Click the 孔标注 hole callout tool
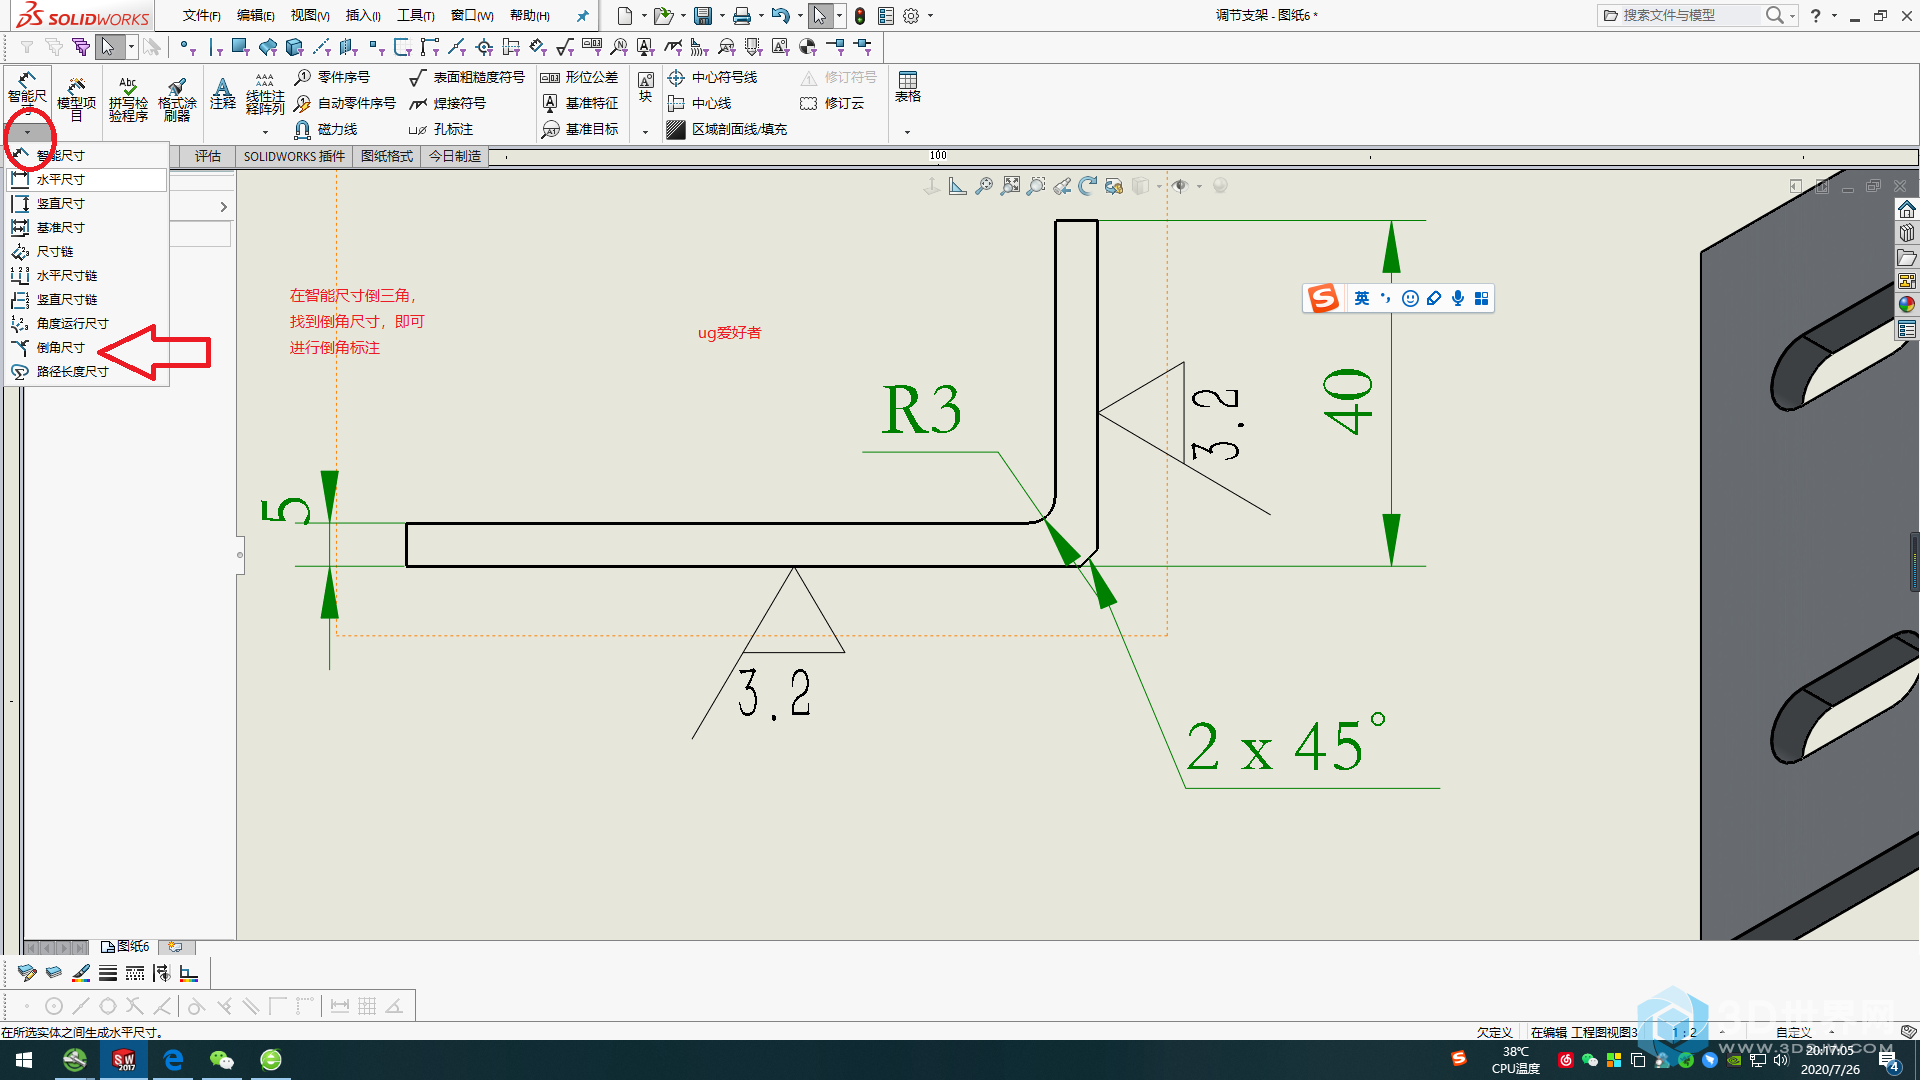The width and height of the screenshot is (1920, 1080). click(x=441, y=129)
